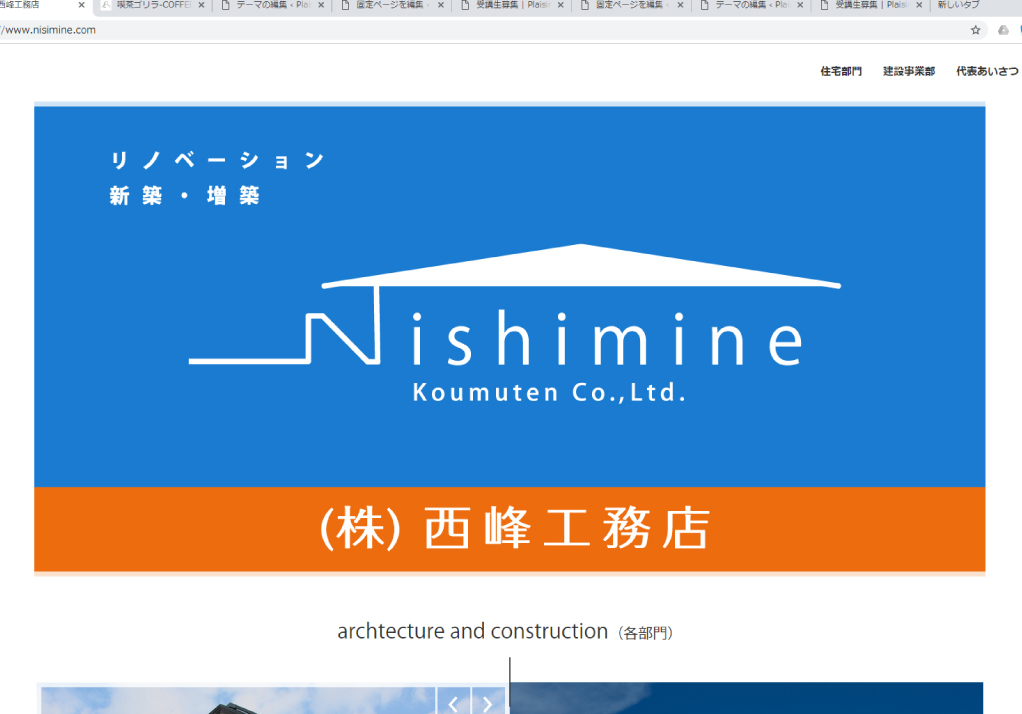
Task: Open the 建設事業部 navigation link
Action: point(909,71)
